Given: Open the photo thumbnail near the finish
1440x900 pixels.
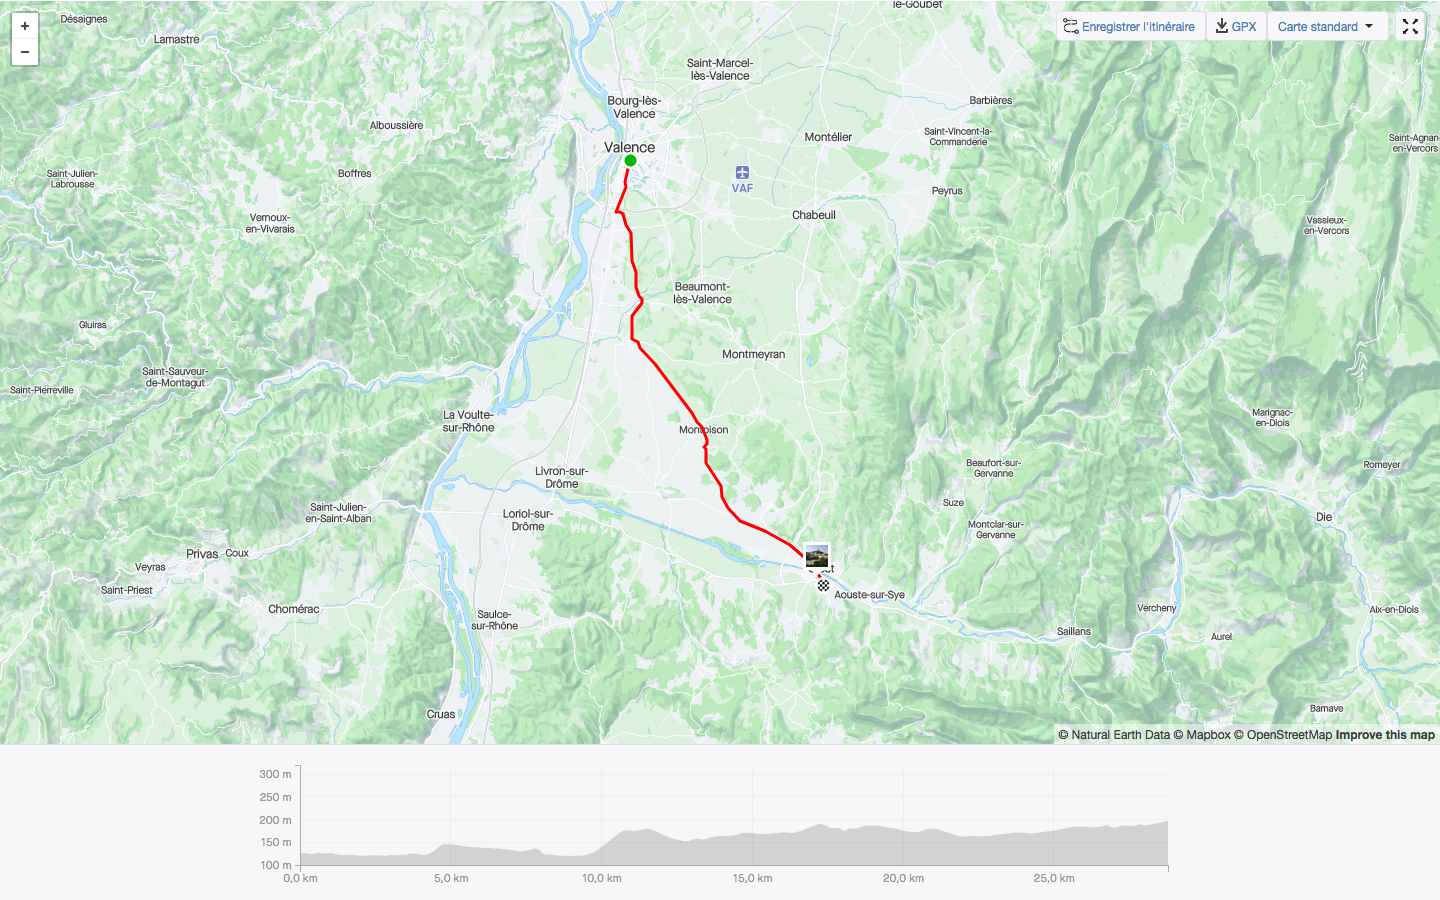Looking at the screenshot, I should click(817, 556).
